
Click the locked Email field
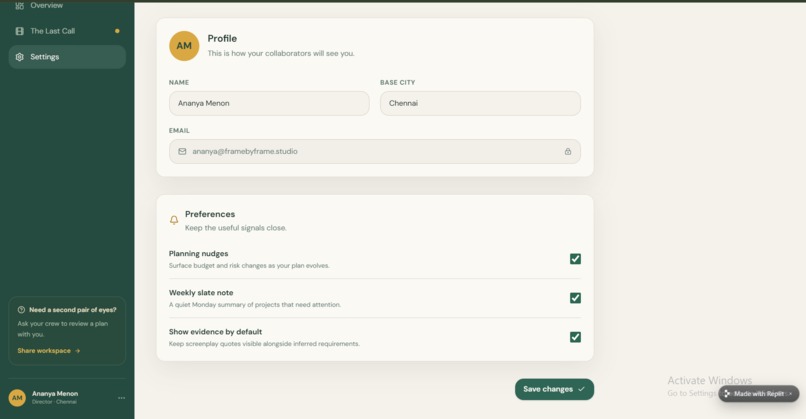(x=375, y=152)
